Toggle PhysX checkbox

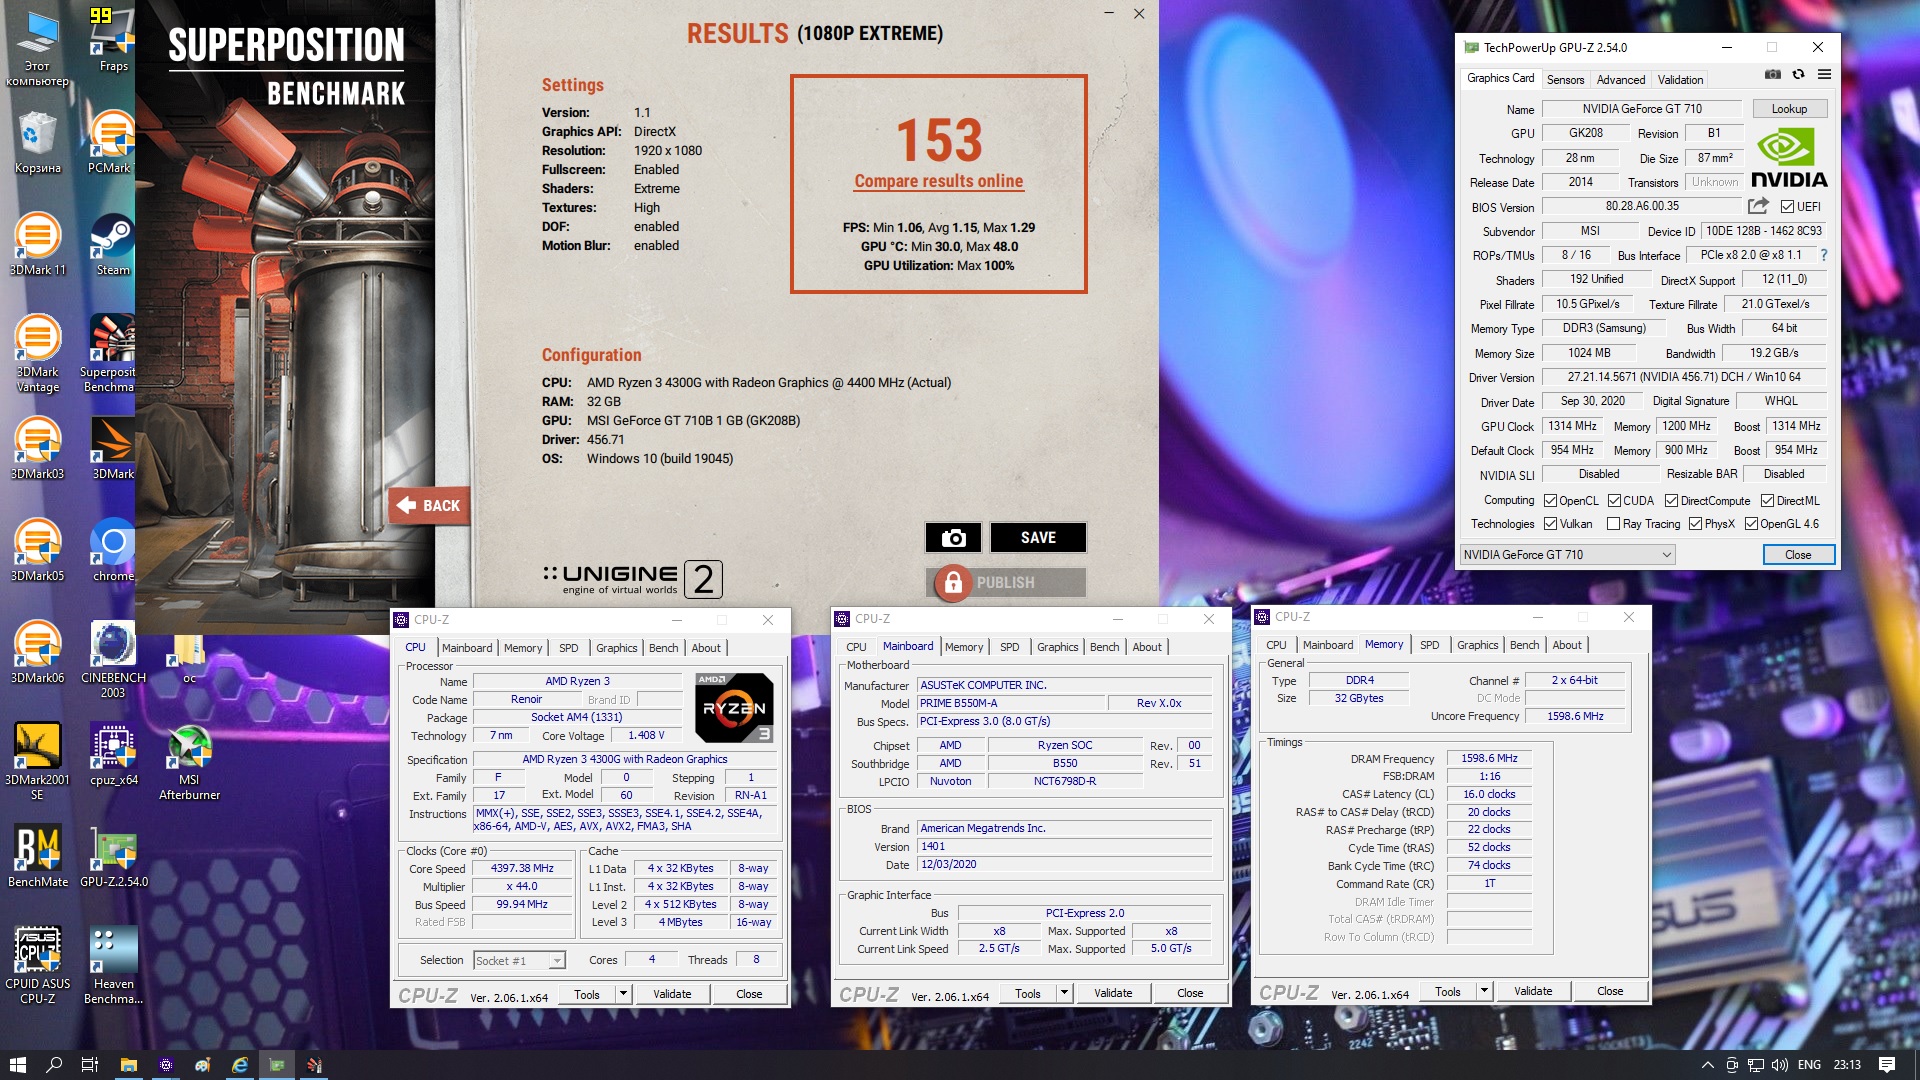[x=1695, y=524]
